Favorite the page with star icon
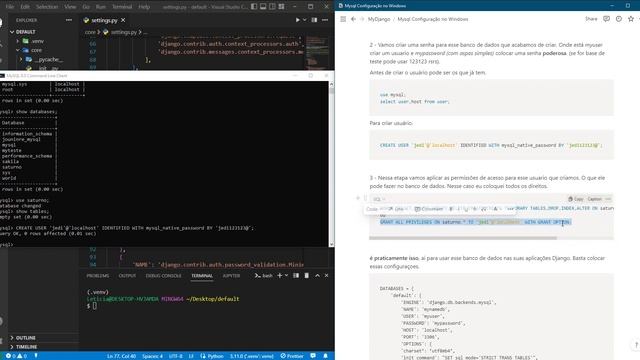Image resolution: width=640 pixels, height=360 pixels. pos(631,19)
